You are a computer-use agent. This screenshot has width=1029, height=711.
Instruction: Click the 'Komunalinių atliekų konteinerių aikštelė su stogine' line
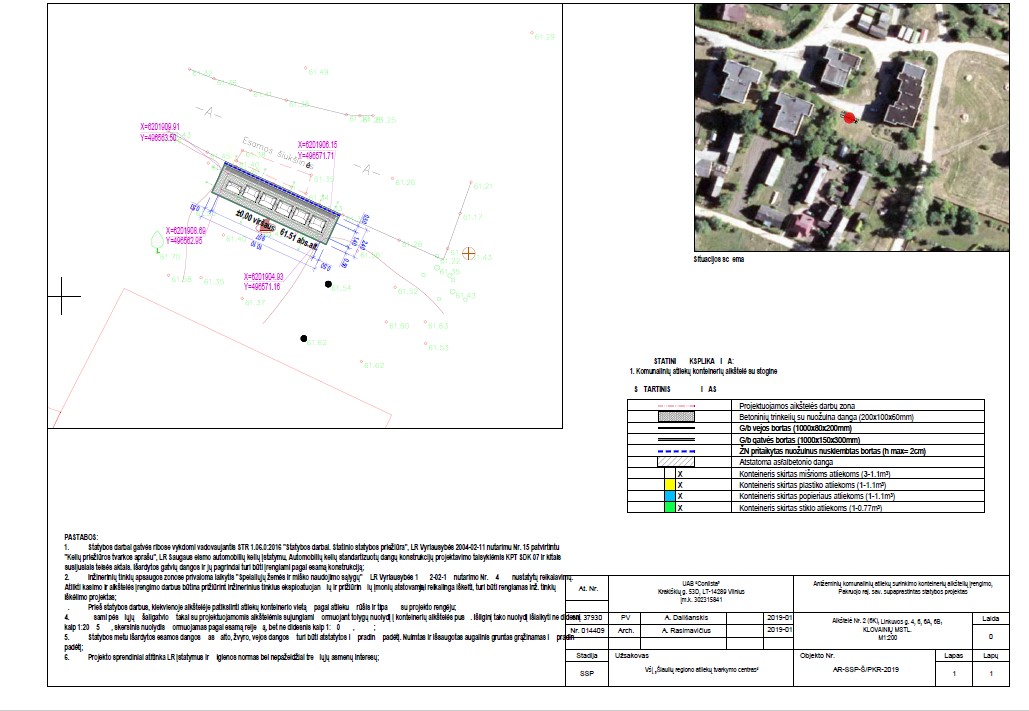[x=704, y=371]
